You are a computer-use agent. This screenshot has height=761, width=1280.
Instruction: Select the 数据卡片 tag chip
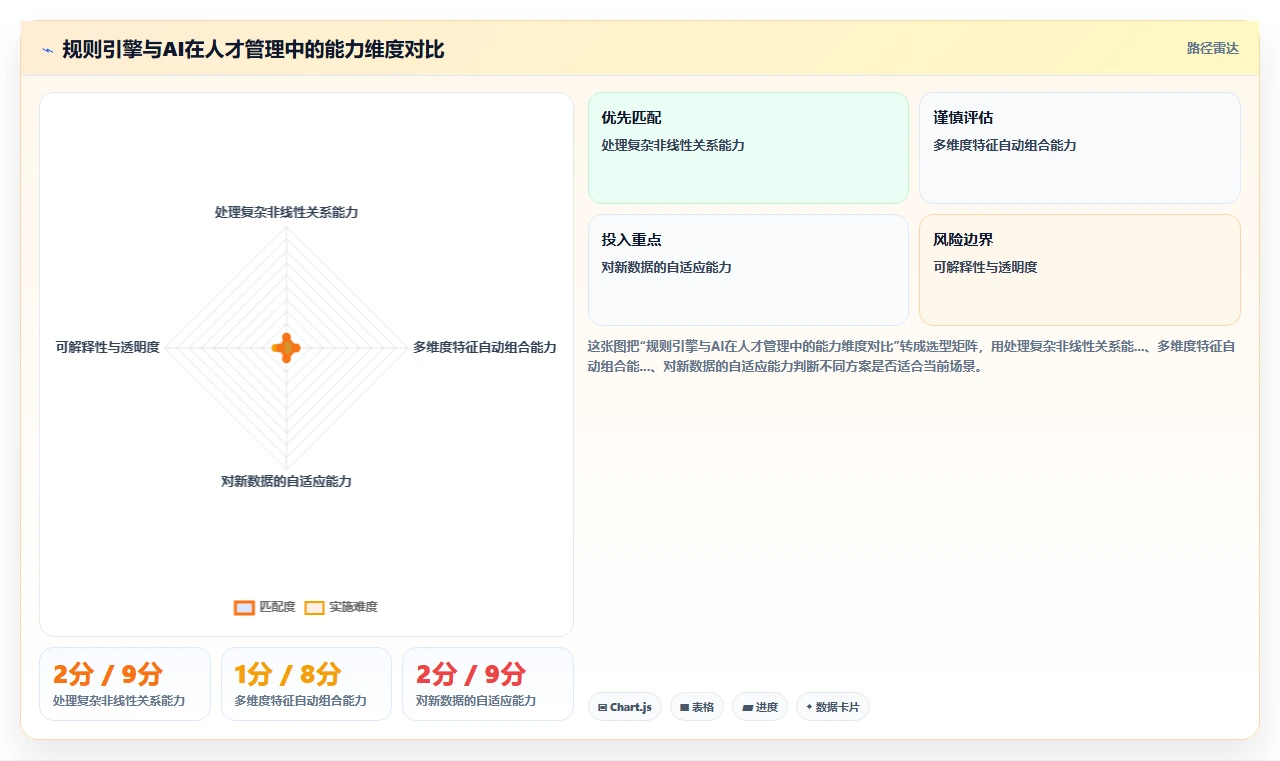(x=833, y=707)
